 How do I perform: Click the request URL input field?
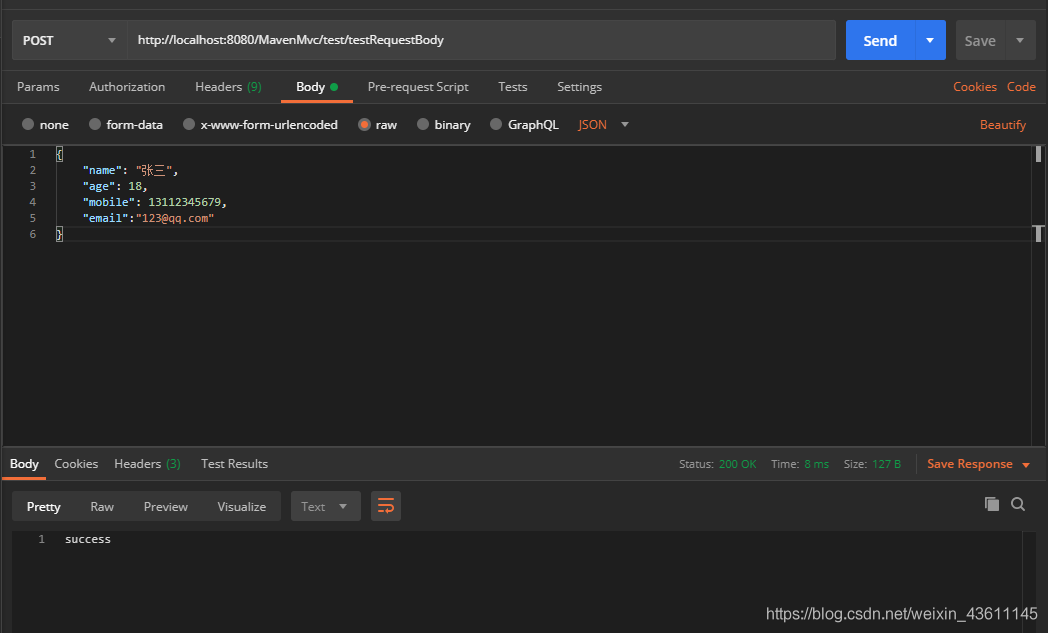(480, 40)
